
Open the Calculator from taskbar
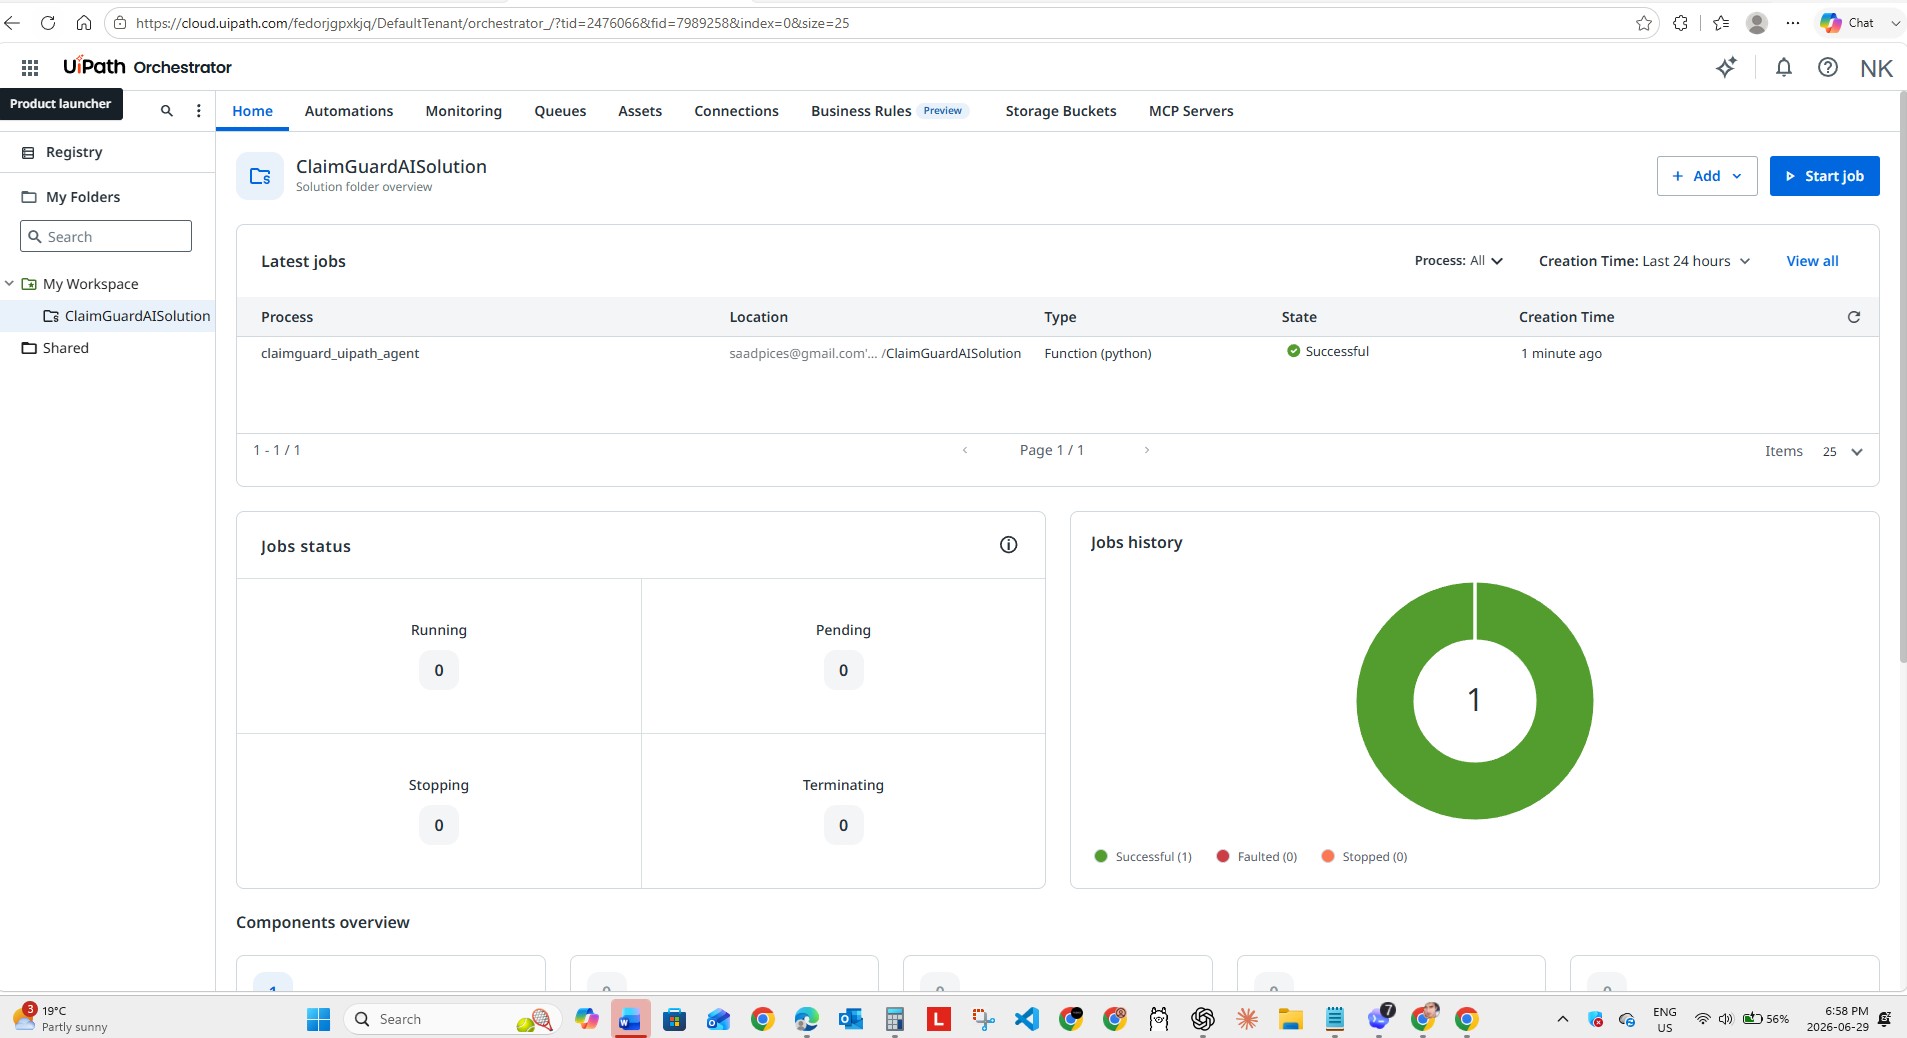[x=894, y=1019]
